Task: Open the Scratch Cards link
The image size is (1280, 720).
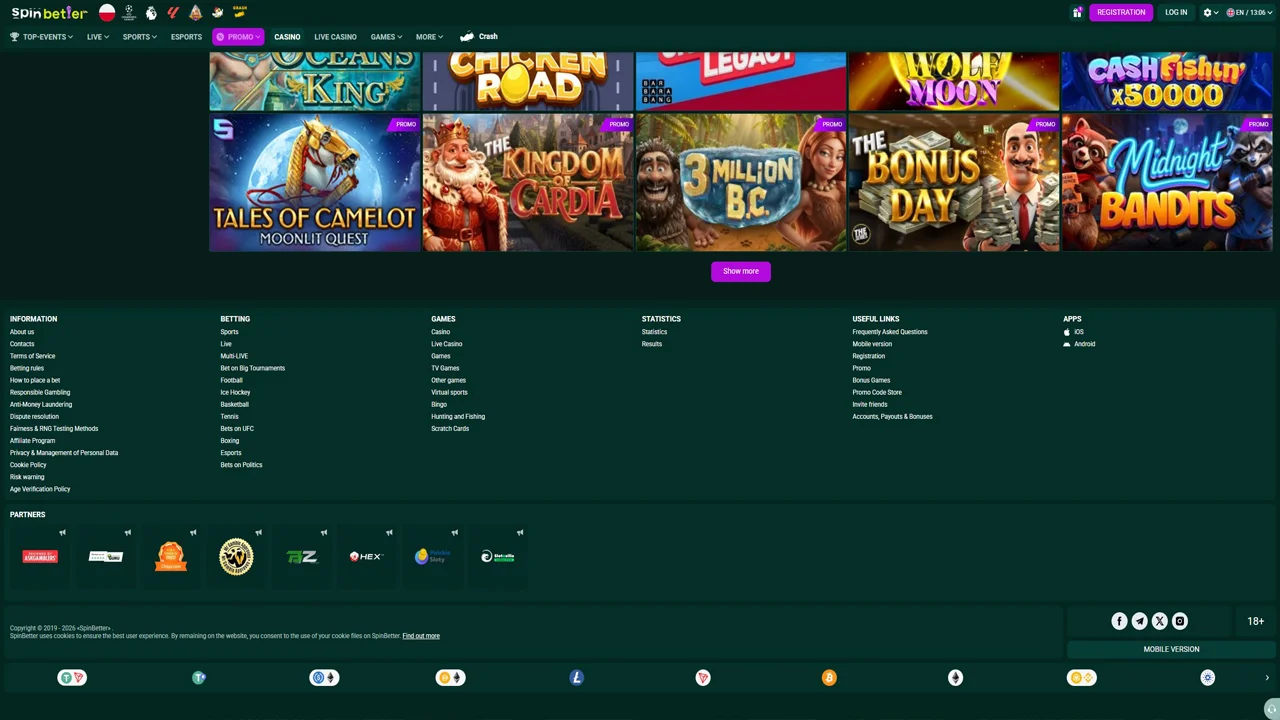Action: pos(450,429)
